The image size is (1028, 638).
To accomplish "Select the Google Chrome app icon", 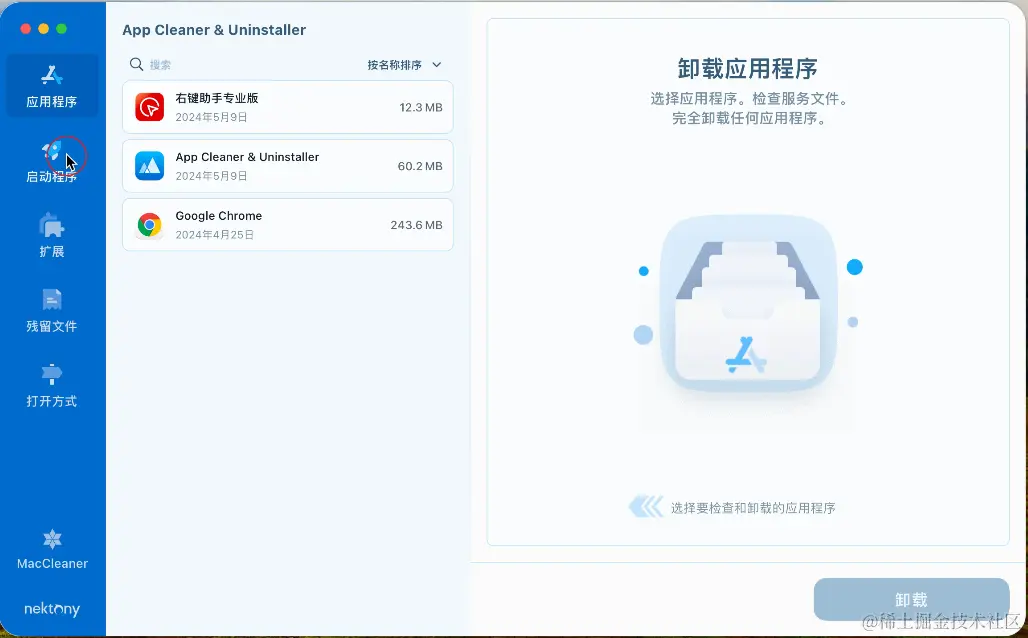I will coord(149,225).
